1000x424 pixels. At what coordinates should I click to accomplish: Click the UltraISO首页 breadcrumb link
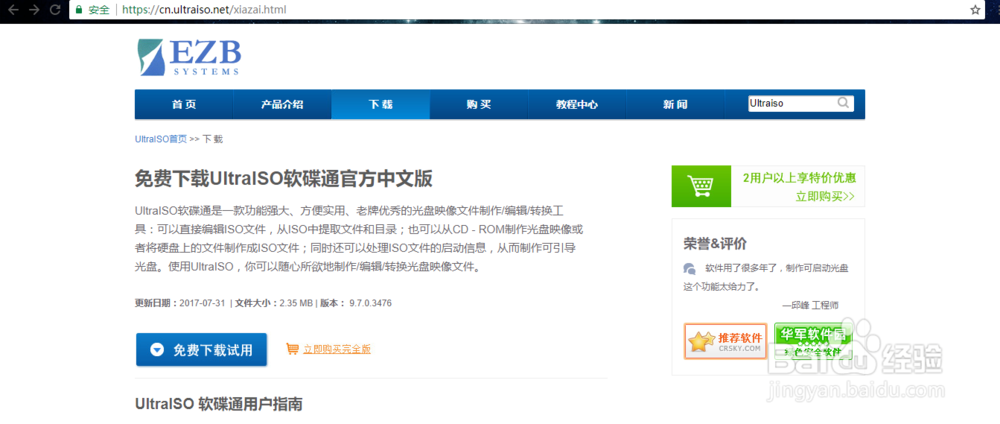tap(161, 138)
